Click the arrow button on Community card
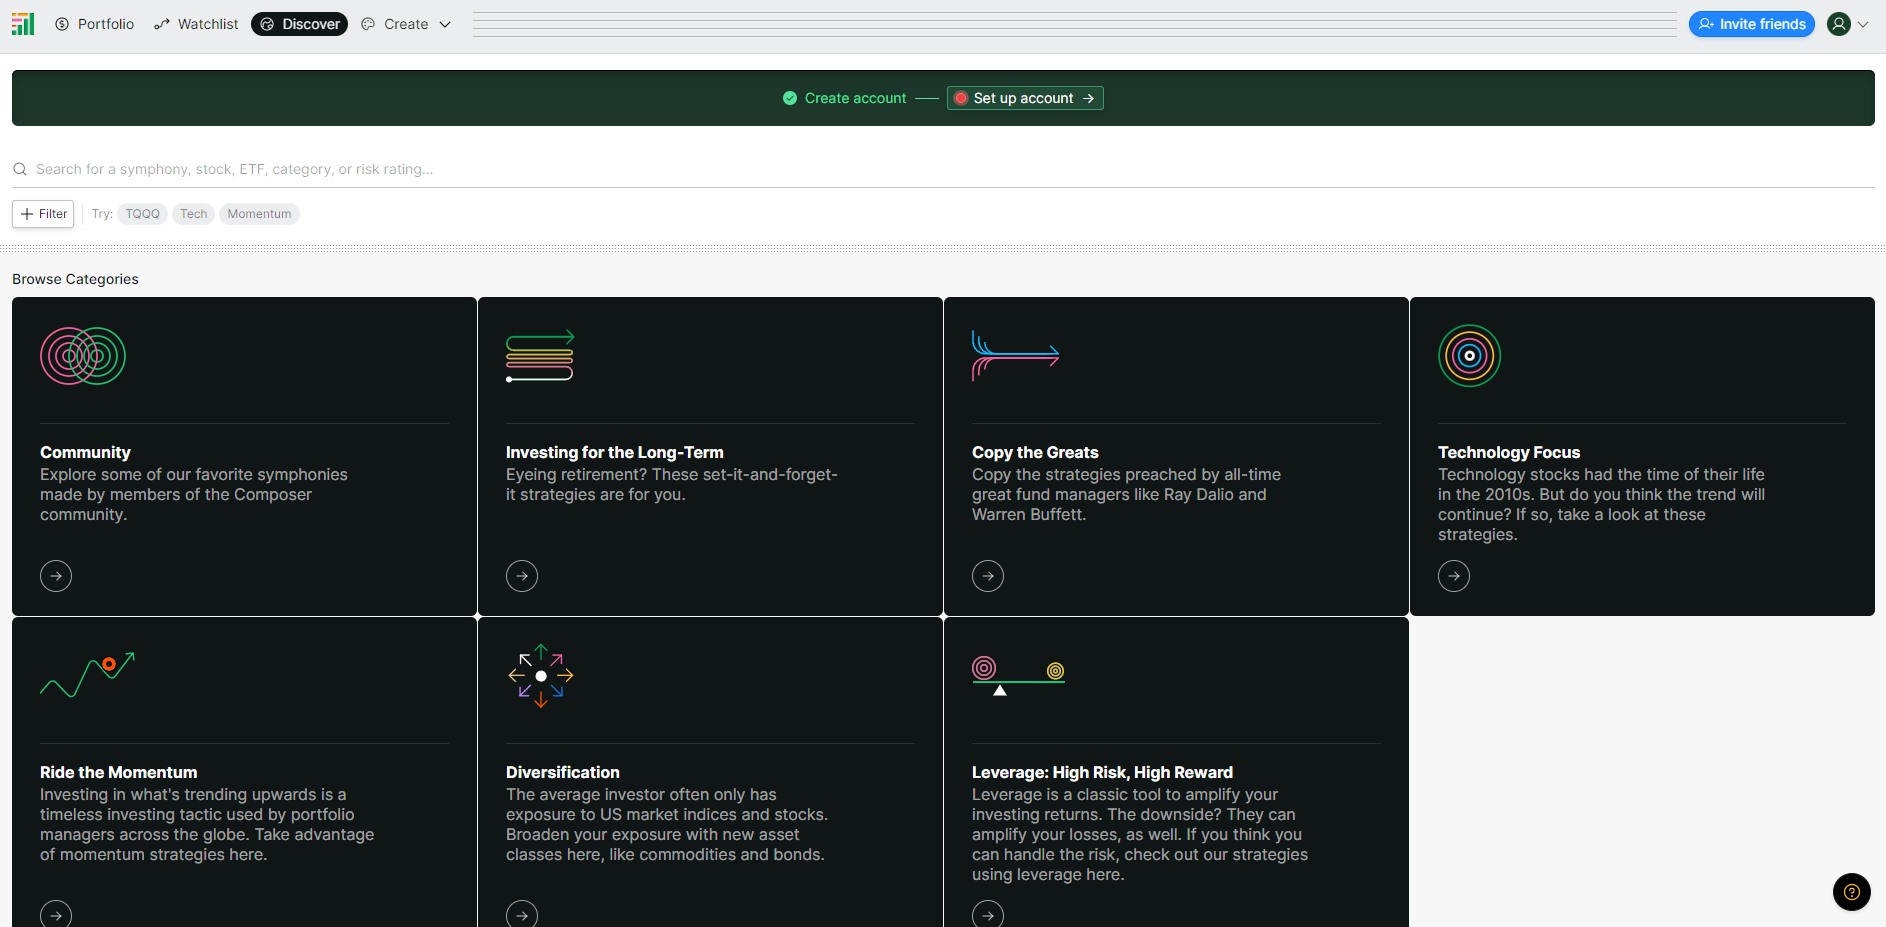 click(56, 576)
